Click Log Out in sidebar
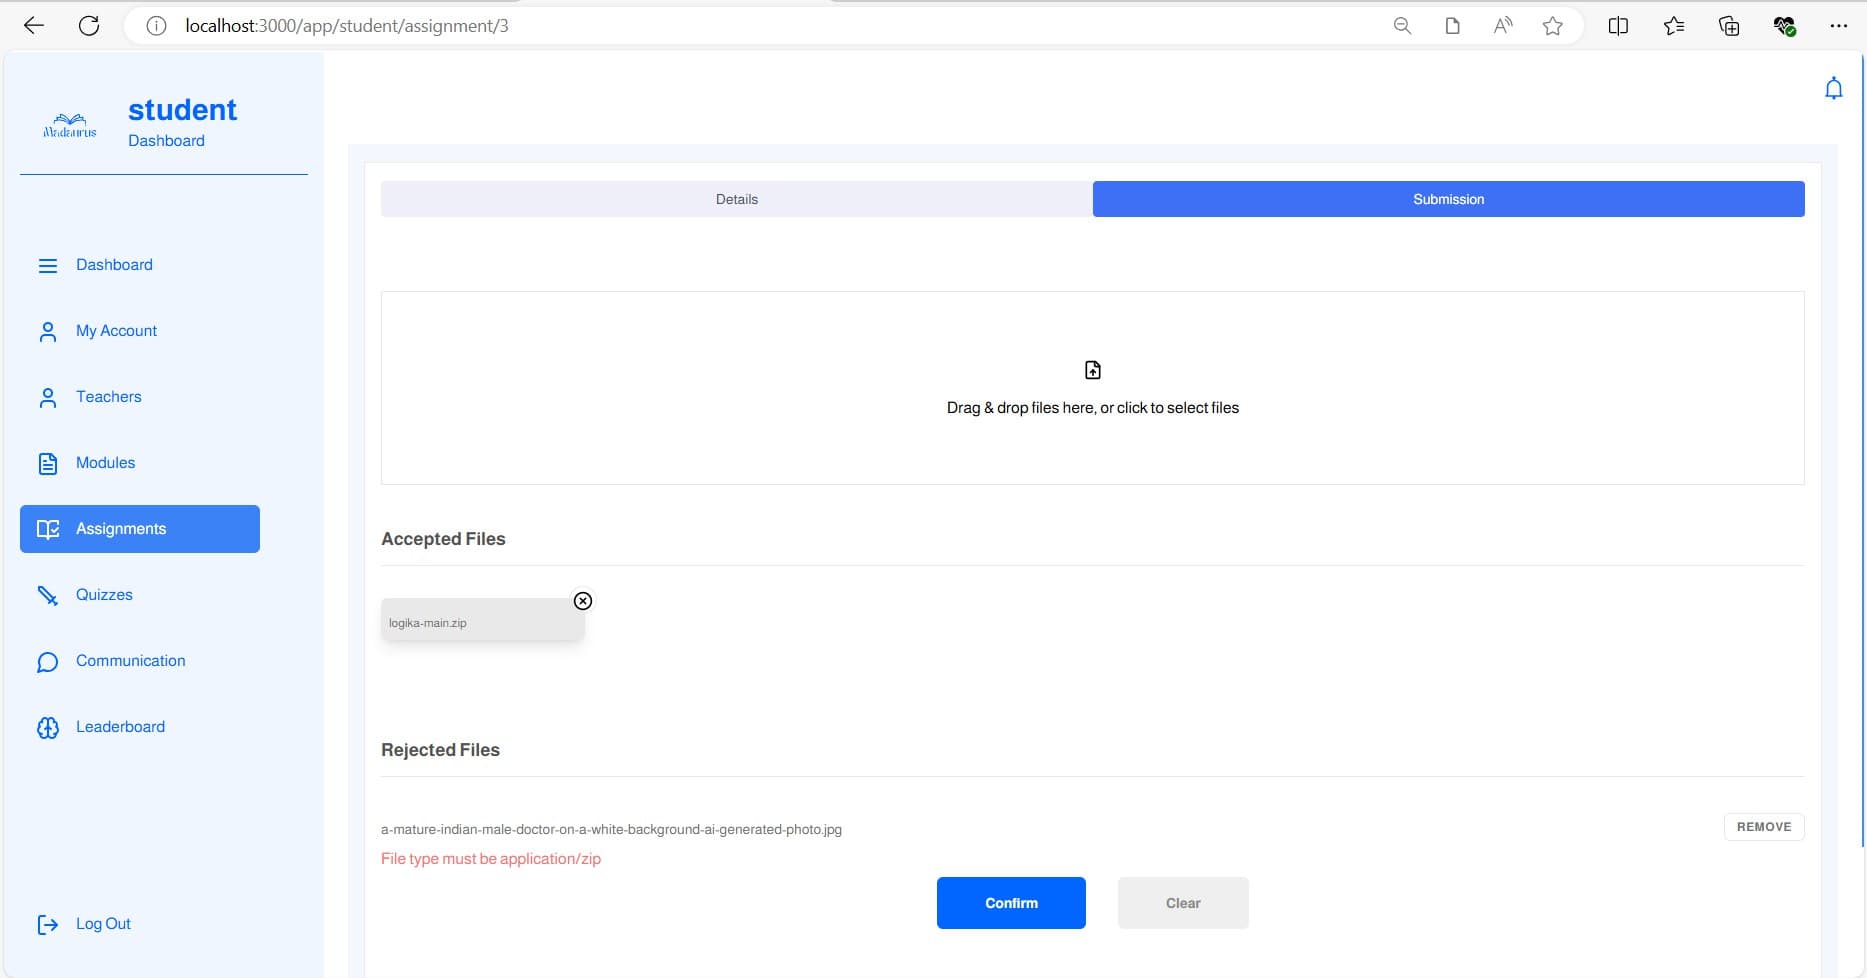The width and height of the screenshot is (1867, 978). 103,924
